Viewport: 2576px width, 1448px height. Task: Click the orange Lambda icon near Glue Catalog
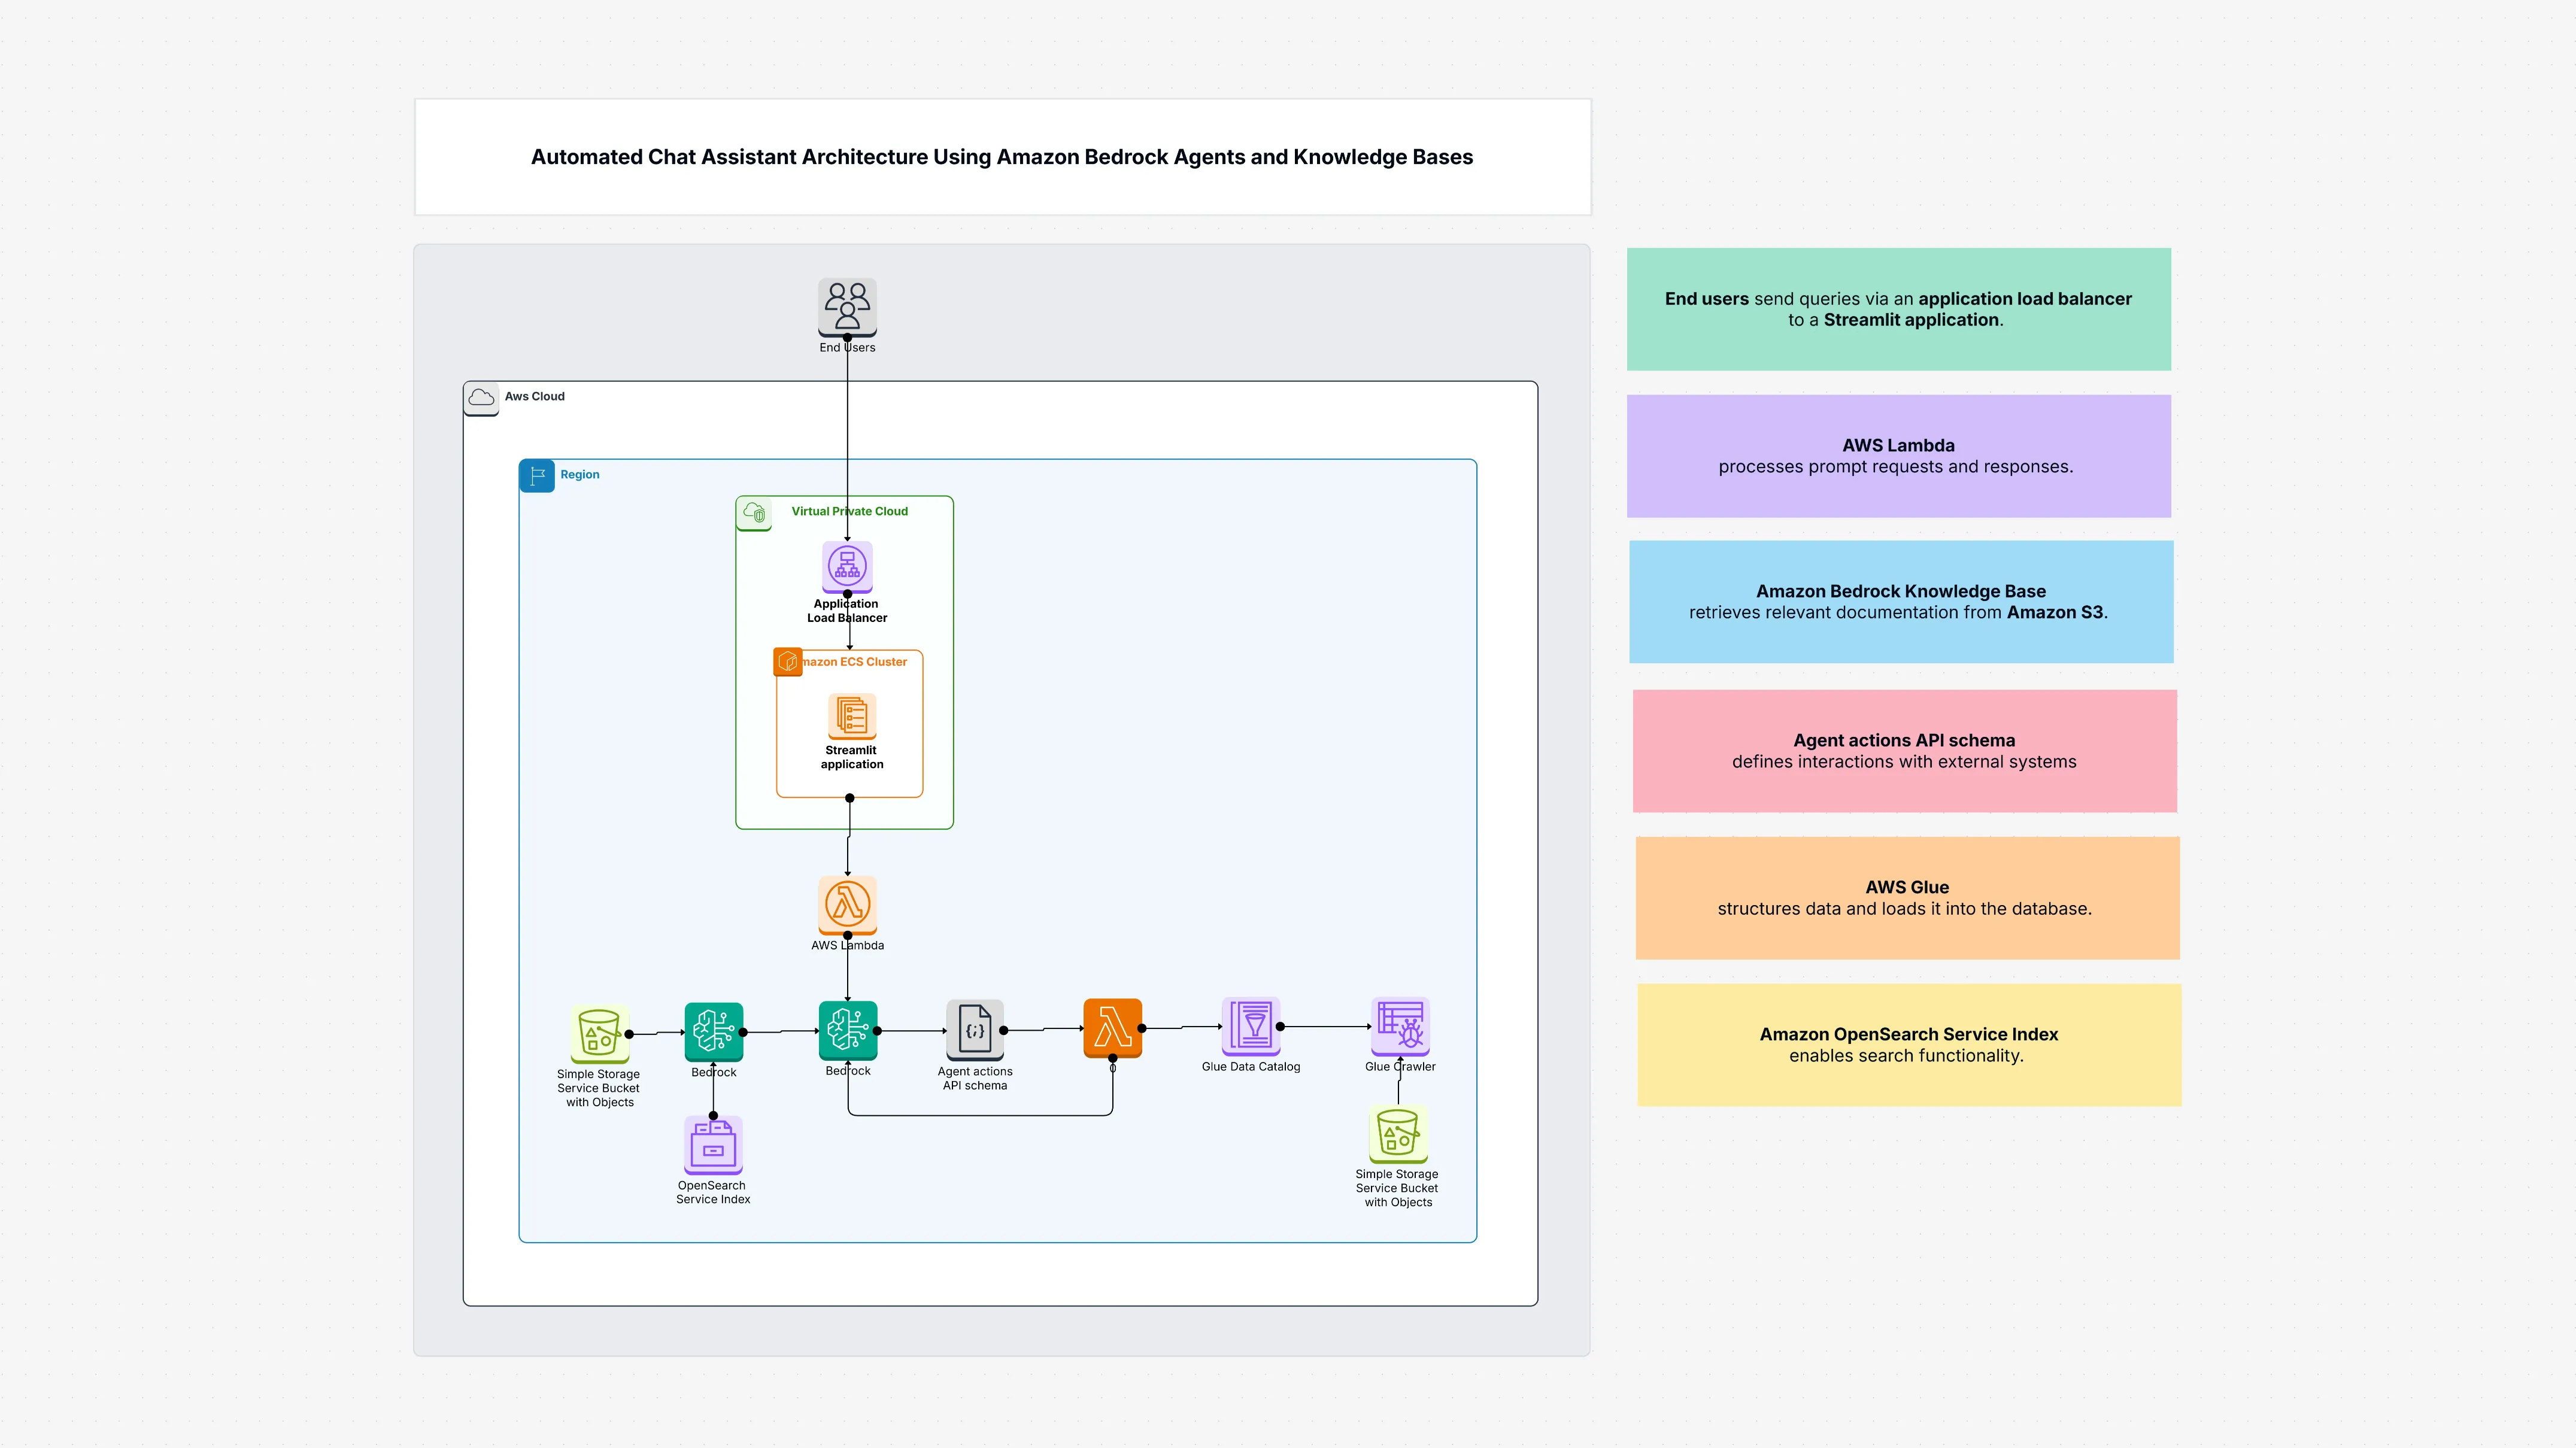click(1112, 1027)
